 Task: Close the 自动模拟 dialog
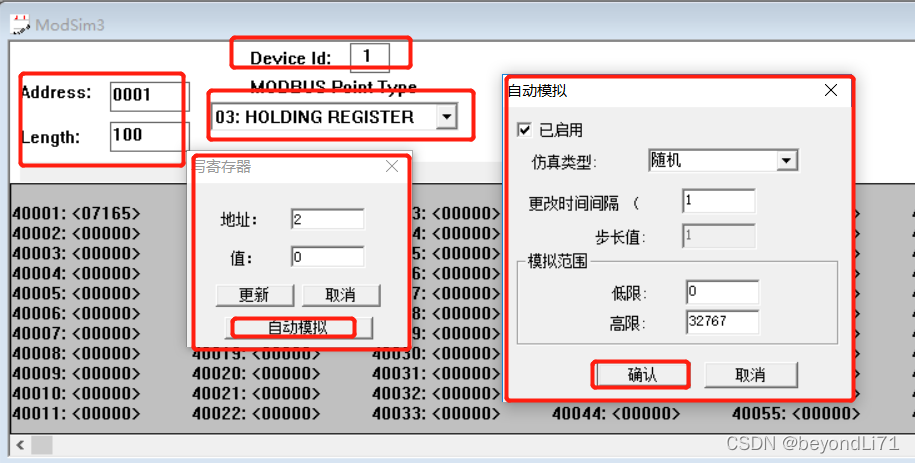coord(830,90)
